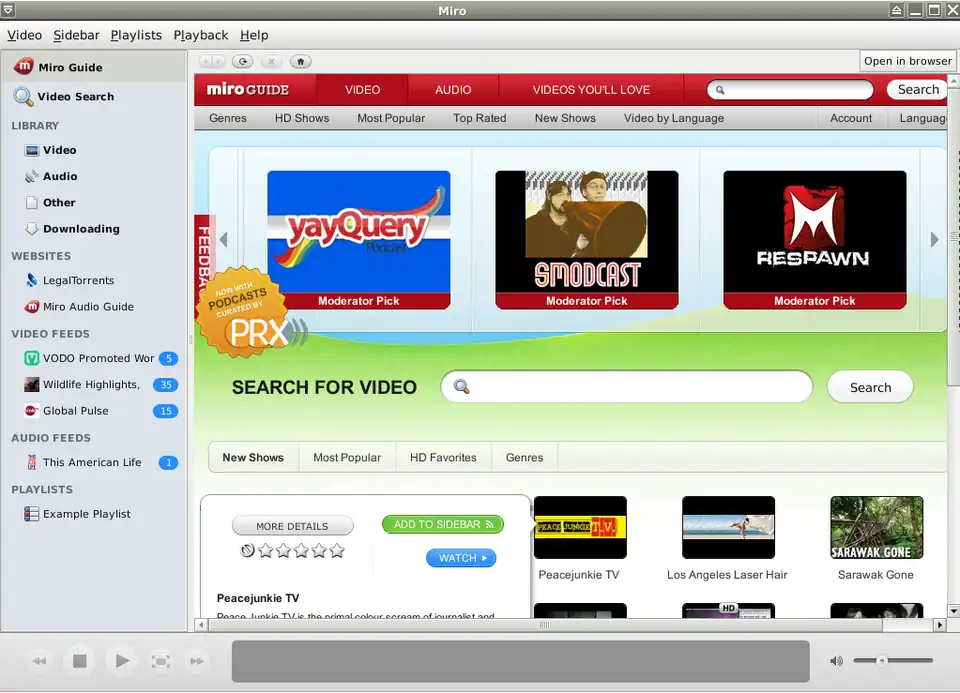Click the browser home icon
Viewport: 960px width, 693px height.
click(300, 61)
